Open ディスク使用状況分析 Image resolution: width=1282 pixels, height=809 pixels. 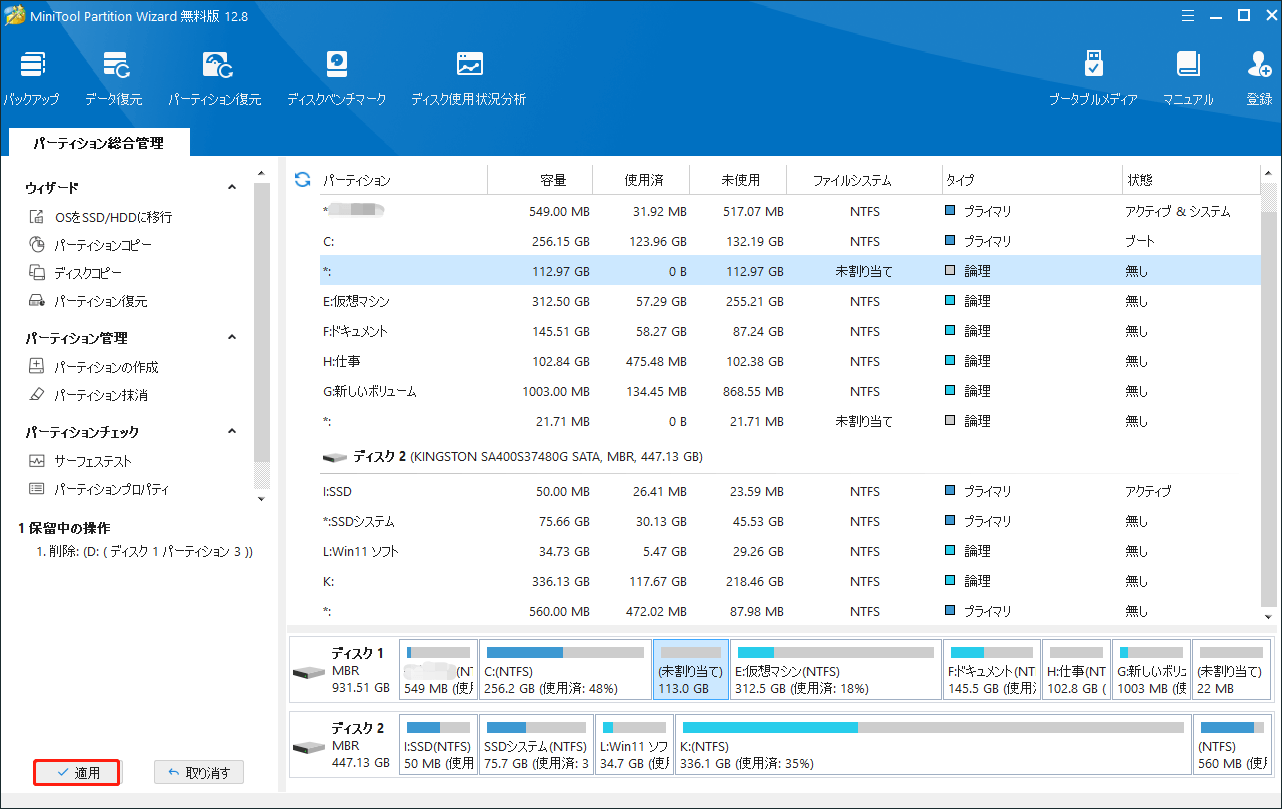pyautogui.click(x=468, y=78)
